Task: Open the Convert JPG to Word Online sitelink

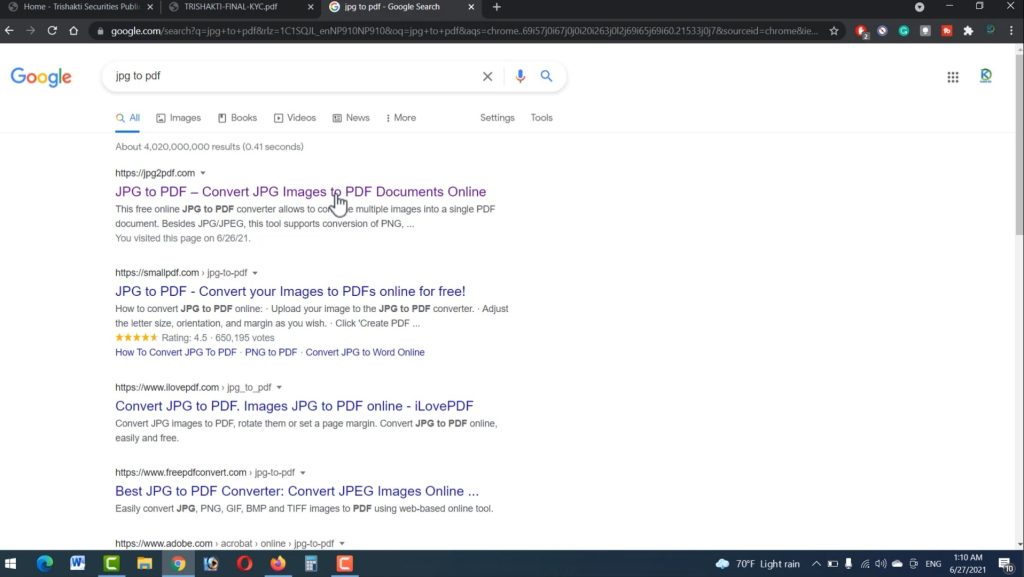Action: point(365,352)
